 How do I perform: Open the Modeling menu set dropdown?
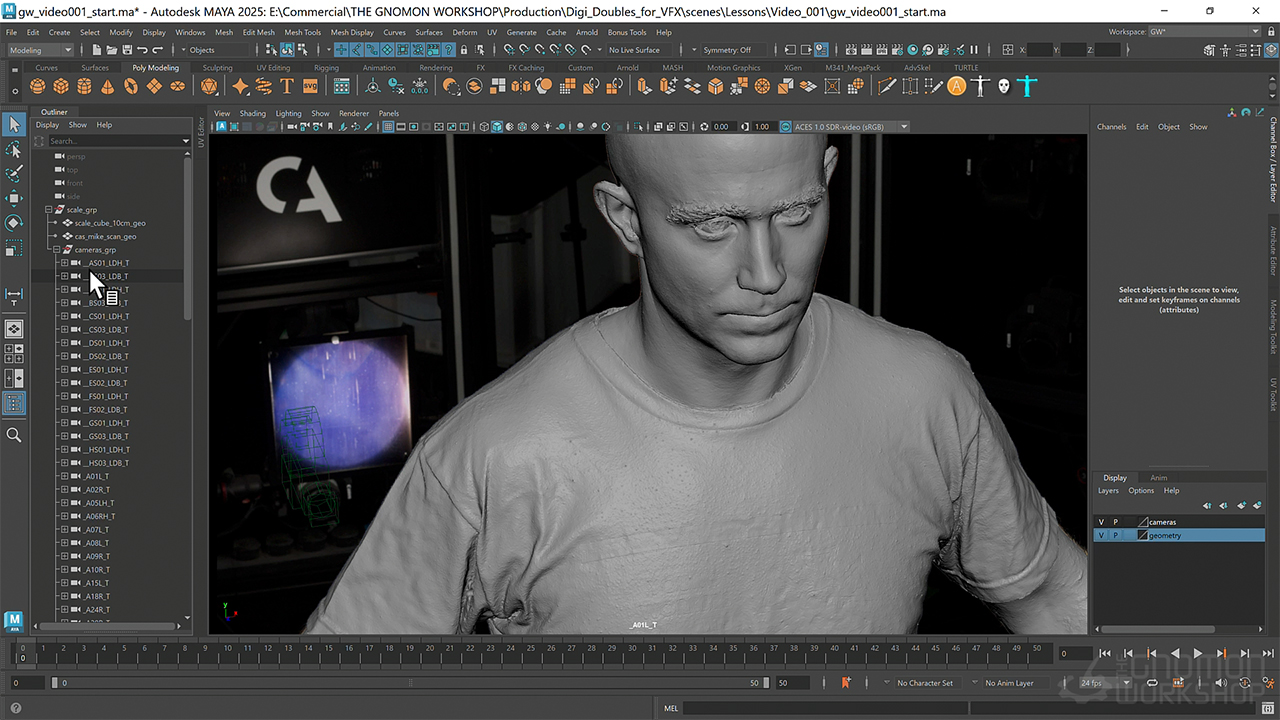pos(40,50)
